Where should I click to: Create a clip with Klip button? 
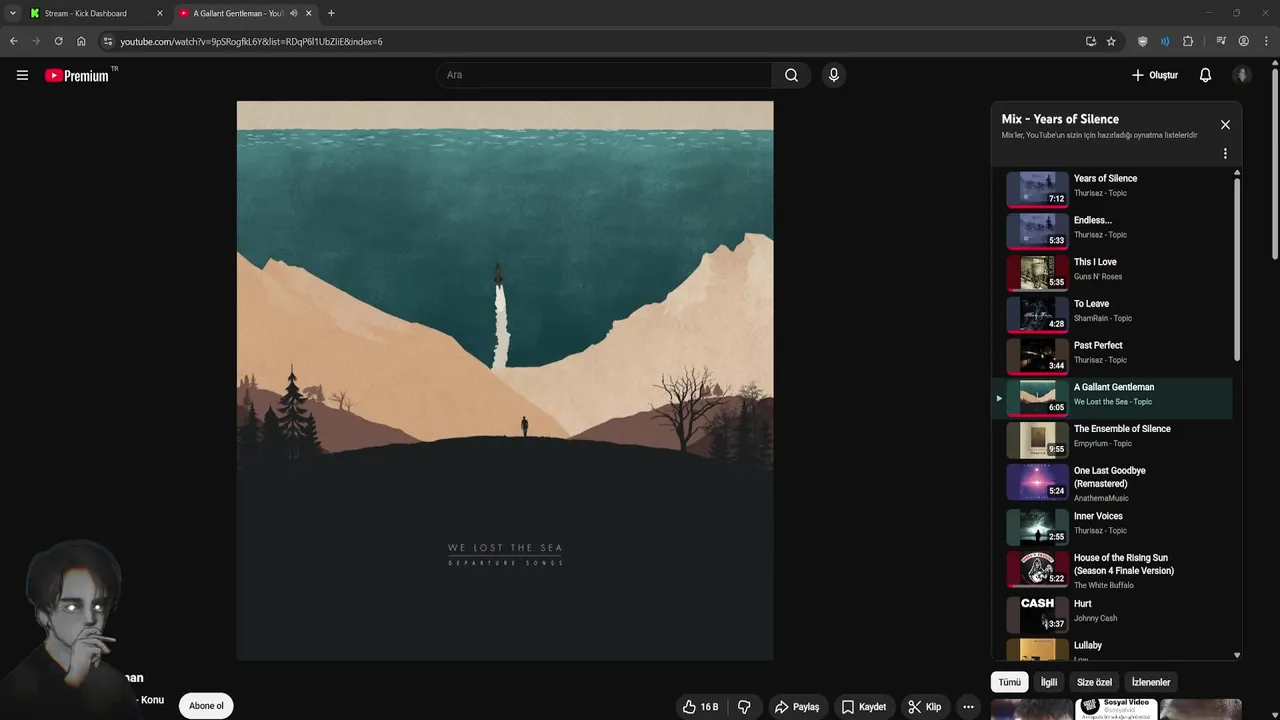(x=925, y=707)
